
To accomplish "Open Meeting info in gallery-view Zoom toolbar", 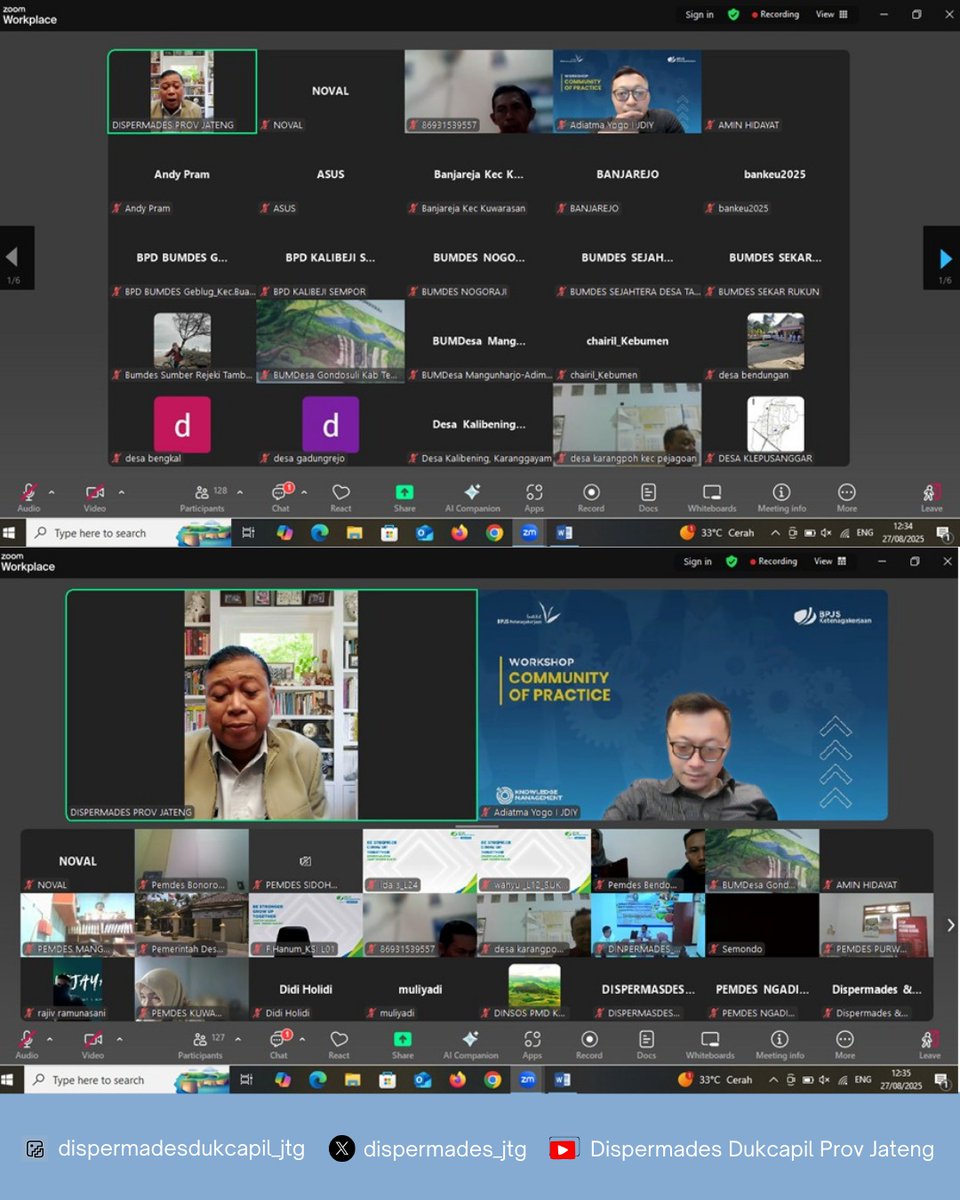I will click(781, 497).
